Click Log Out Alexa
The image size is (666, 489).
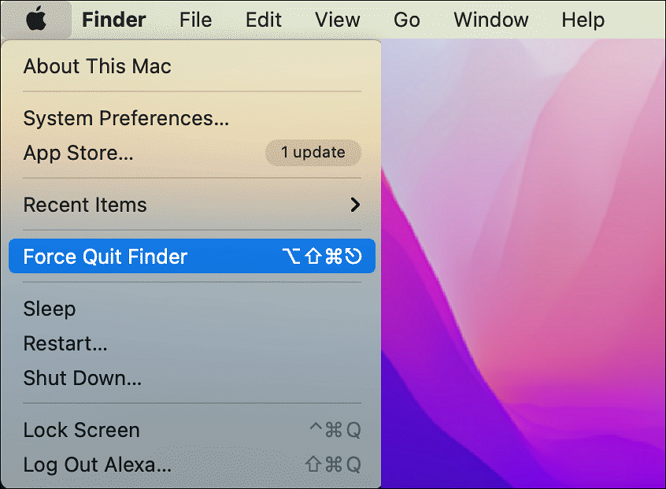pos(97,465)
